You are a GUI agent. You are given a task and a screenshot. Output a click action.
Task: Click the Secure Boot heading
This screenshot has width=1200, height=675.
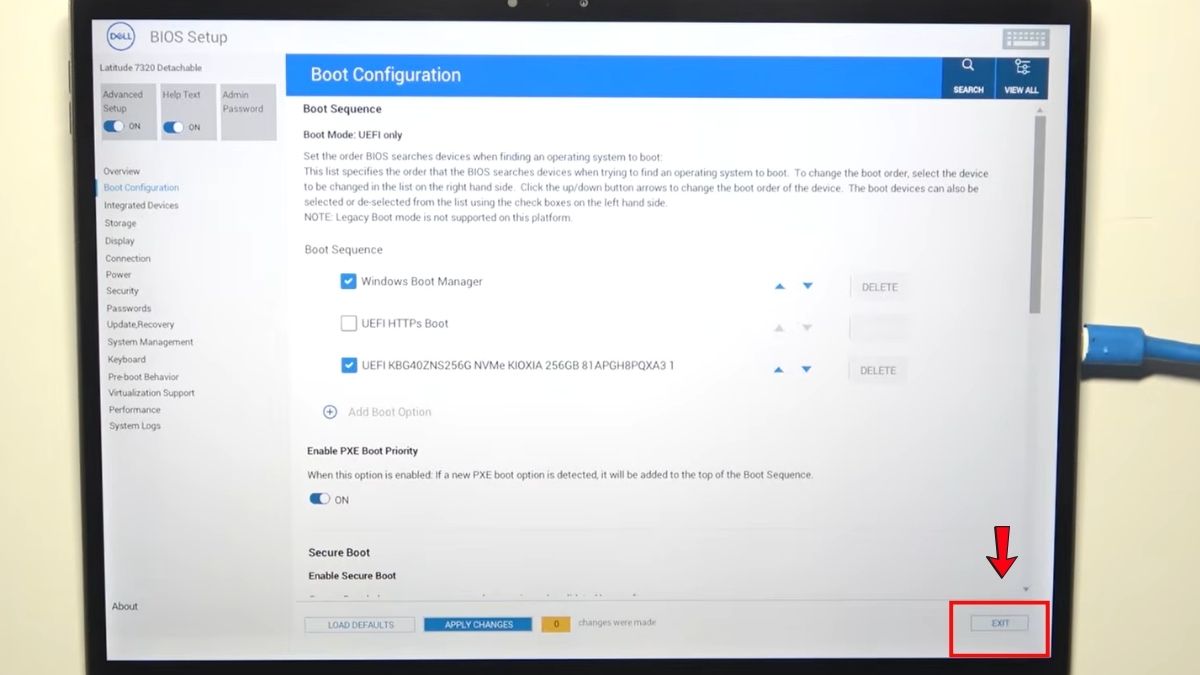click(x=340, y=553)
